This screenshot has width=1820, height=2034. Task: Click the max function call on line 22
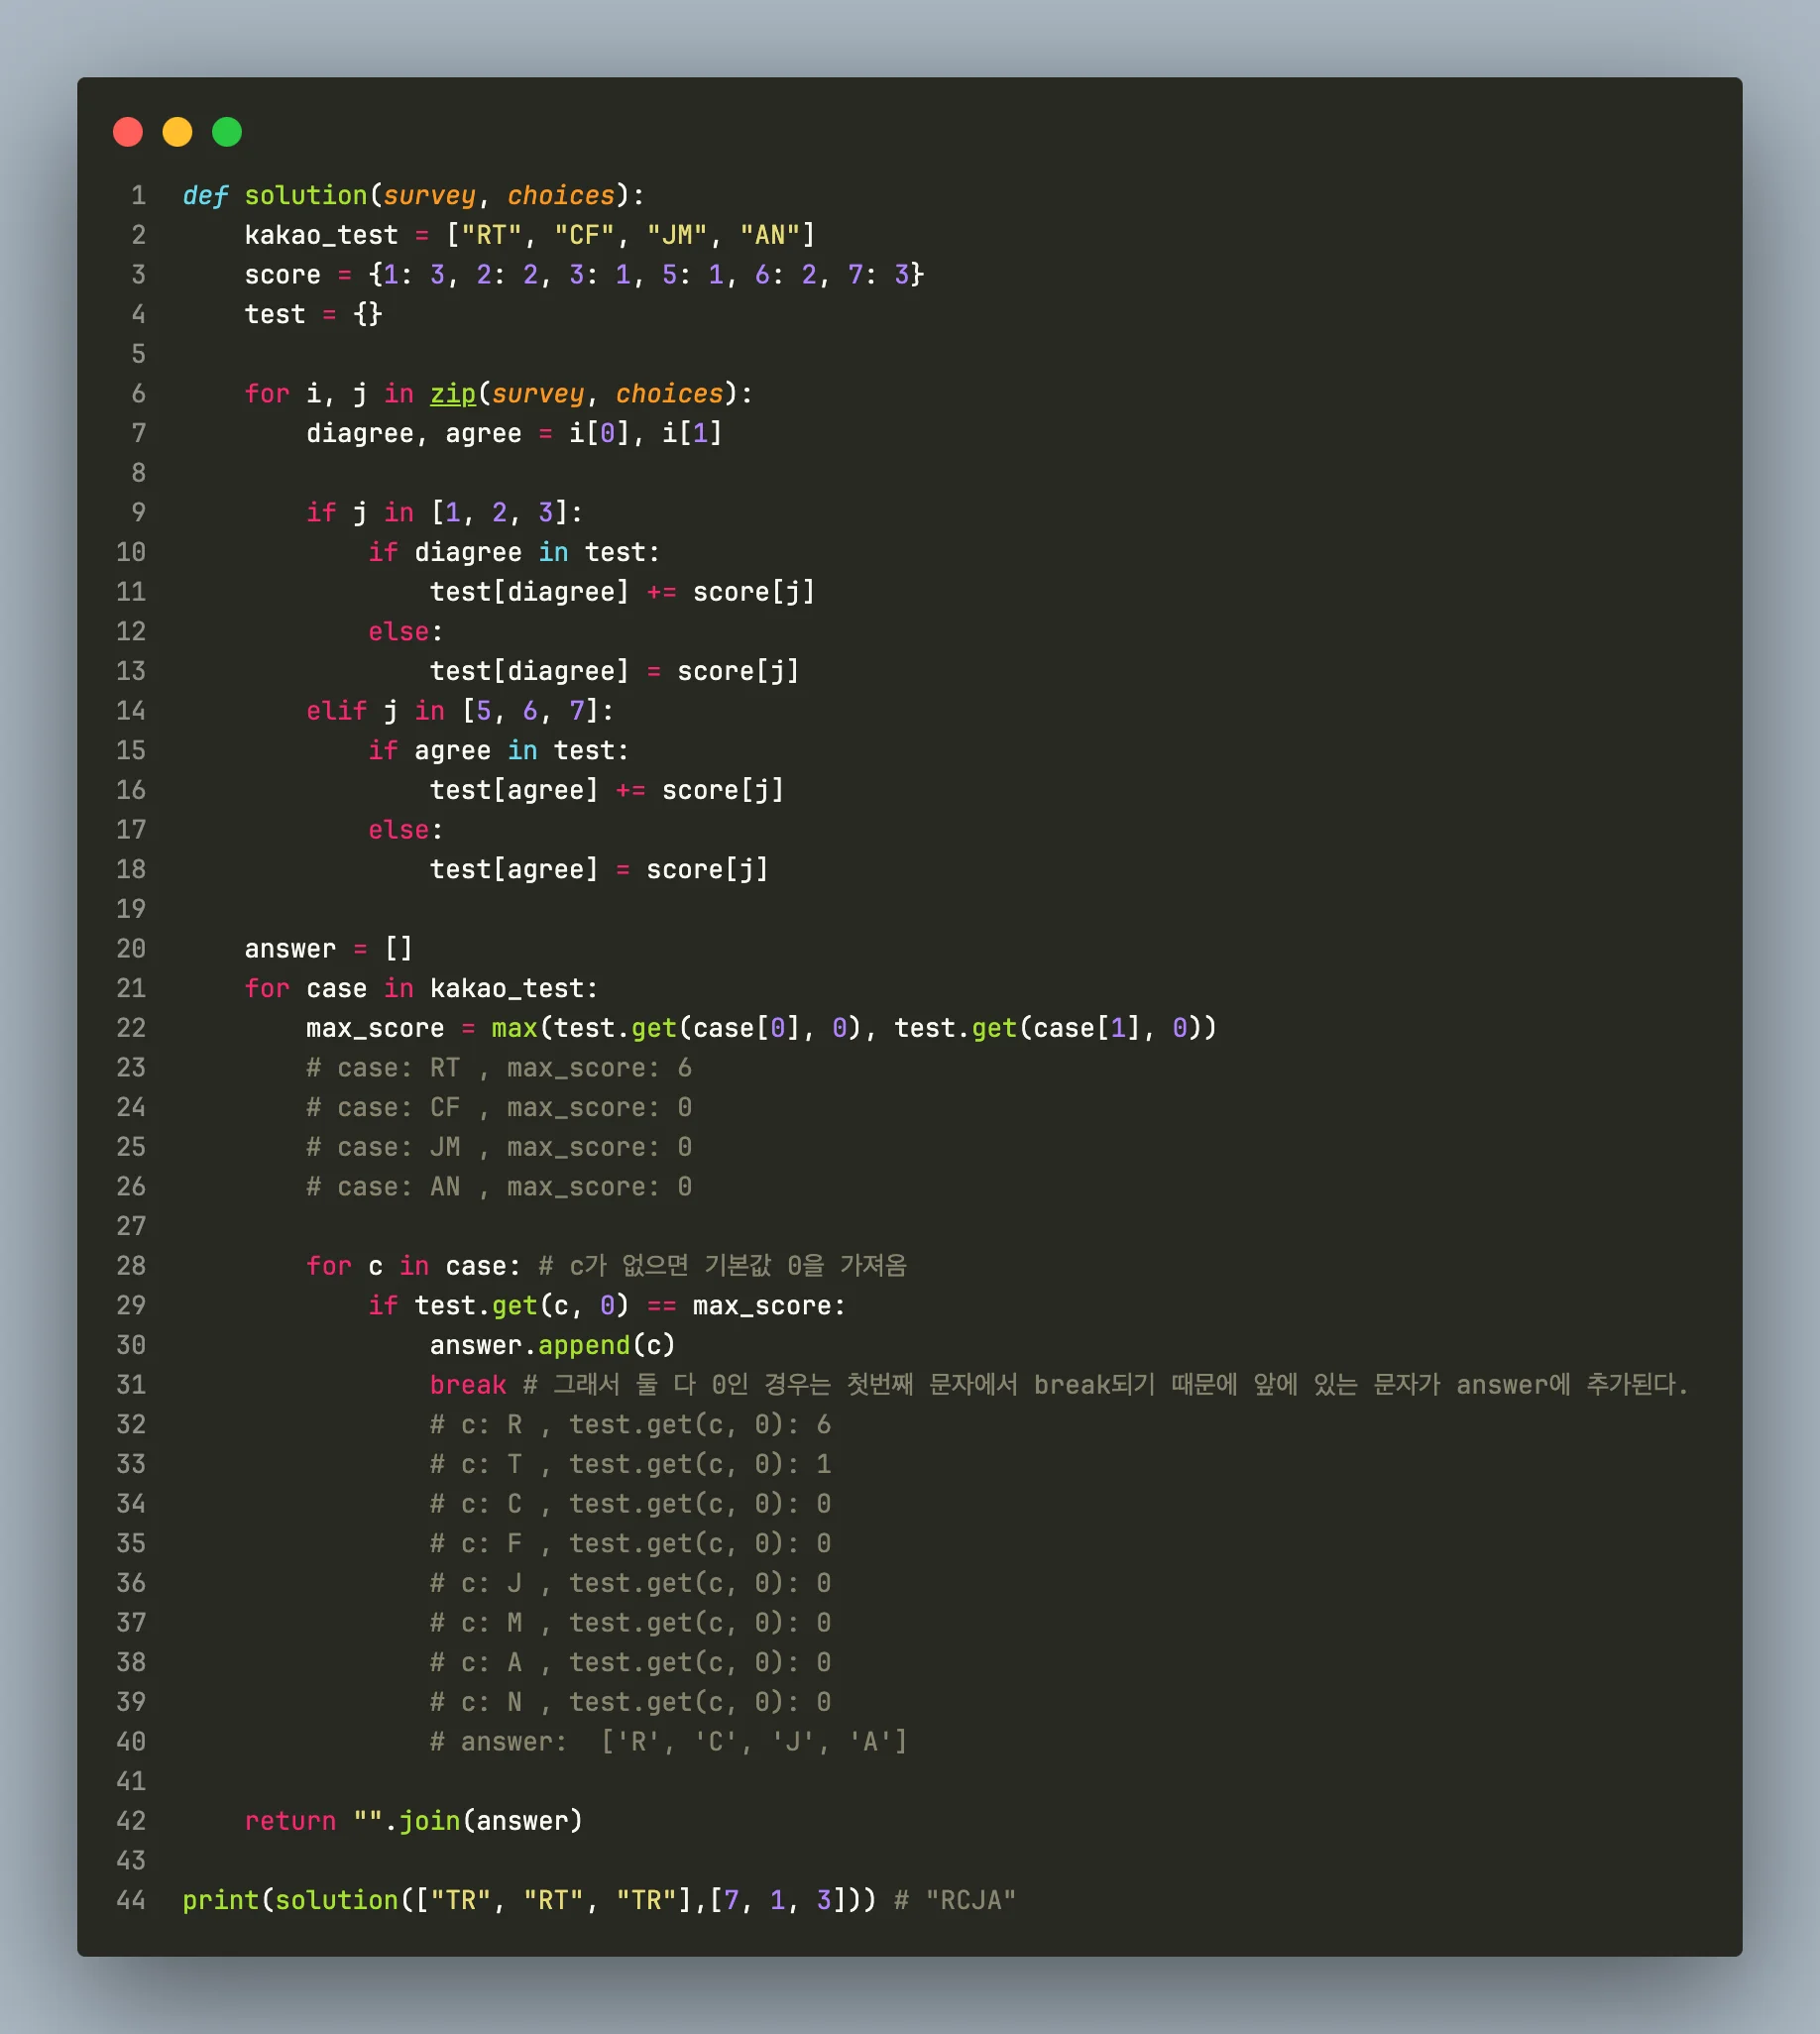pos(514,1028)
